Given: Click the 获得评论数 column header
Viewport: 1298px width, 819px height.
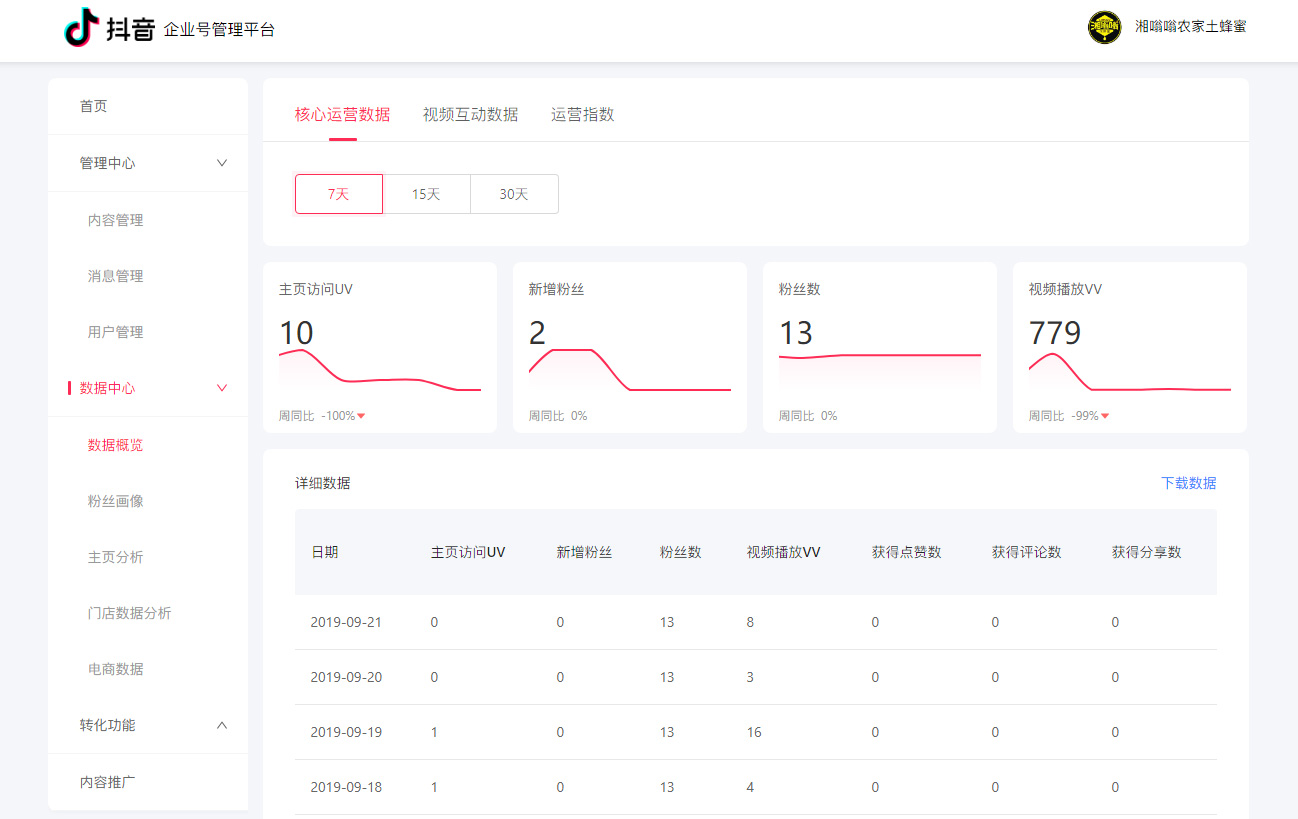Looking at the screenshot, I should coord(1026,552).
